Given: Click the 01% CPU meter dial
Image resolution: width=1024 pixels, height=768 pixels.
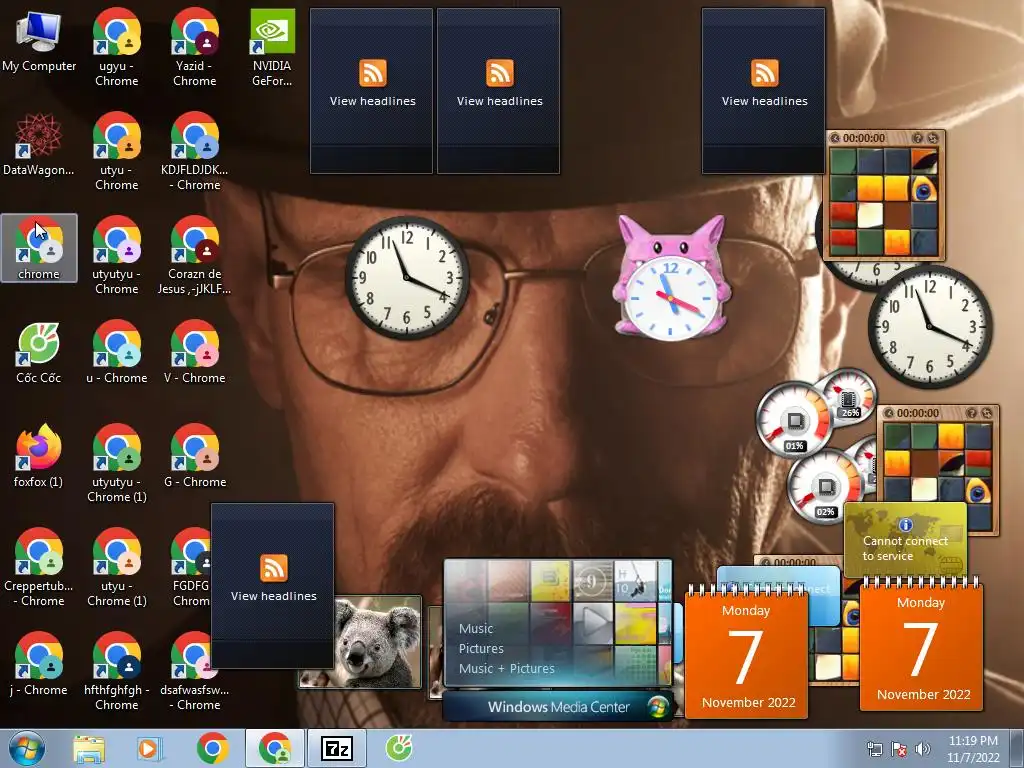Looking at the screenshot, I should pos(794,419).
